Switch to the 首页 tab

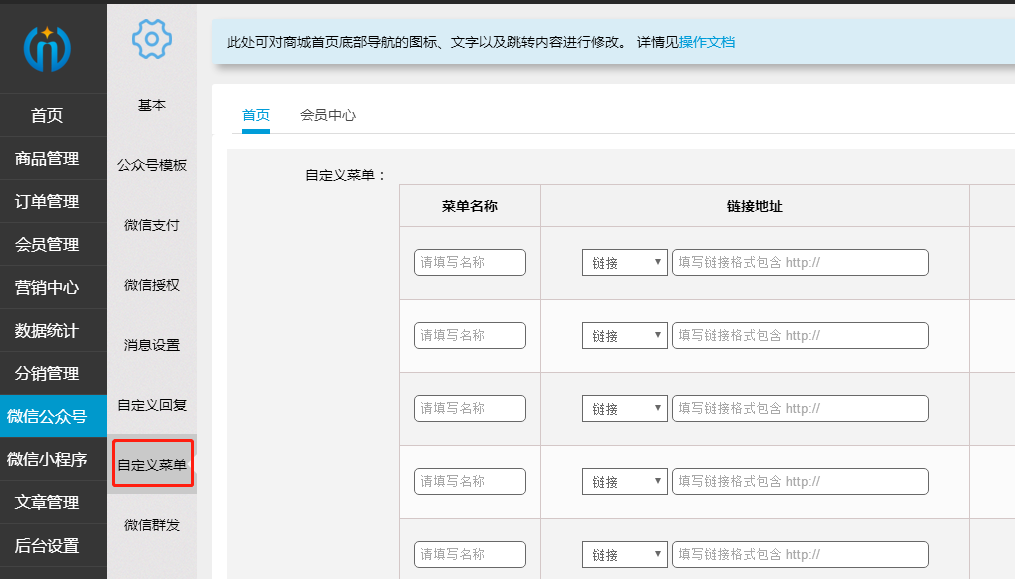pos(255,115)
